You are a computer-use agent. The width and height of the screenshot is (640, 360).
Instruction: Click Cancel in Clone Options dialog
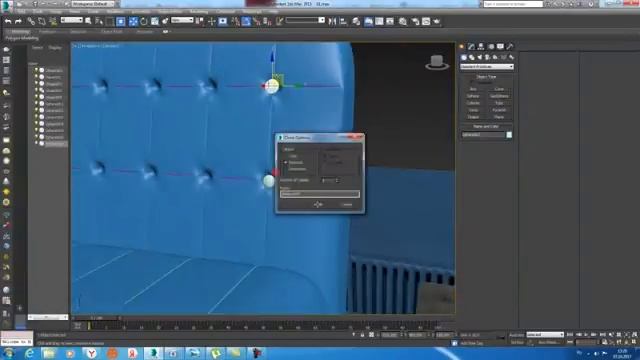point(347,204)
